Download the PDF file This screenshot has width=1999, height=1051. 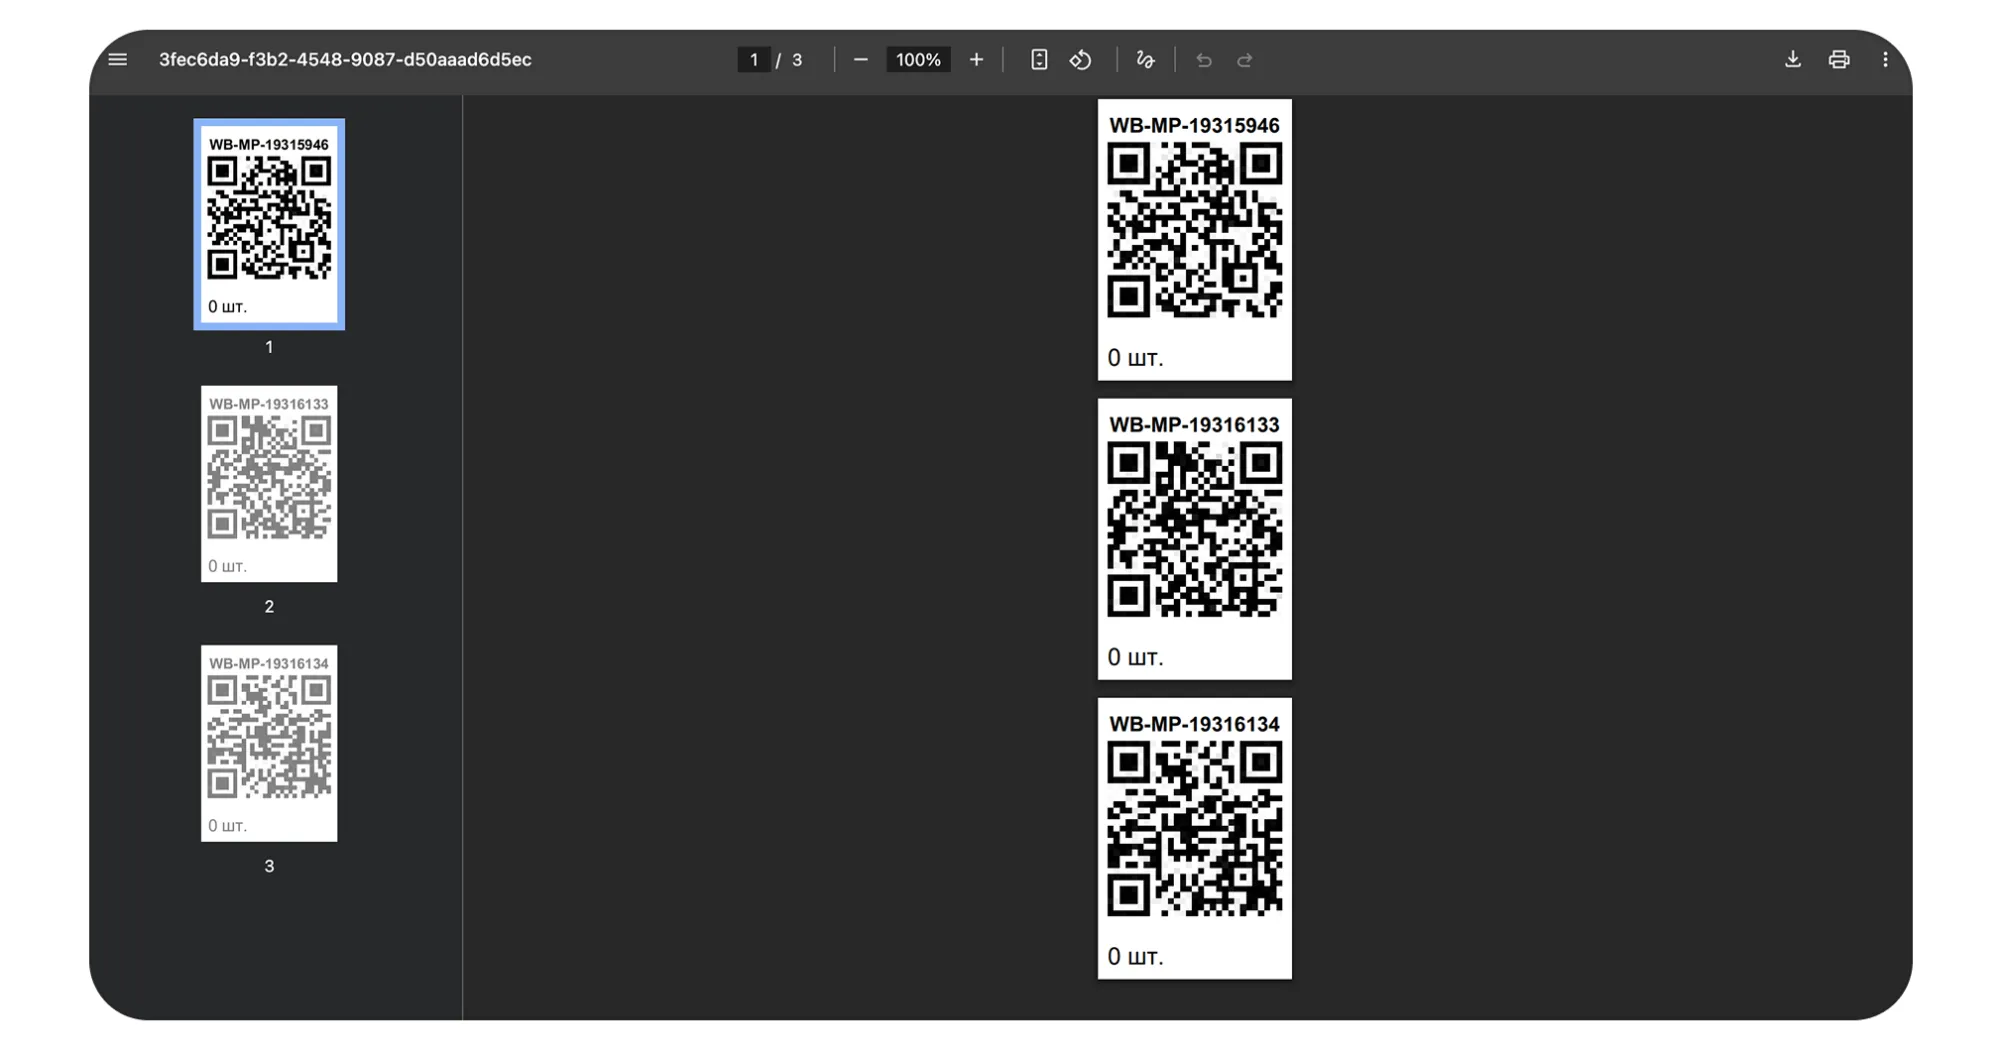tap(1793, 60)
